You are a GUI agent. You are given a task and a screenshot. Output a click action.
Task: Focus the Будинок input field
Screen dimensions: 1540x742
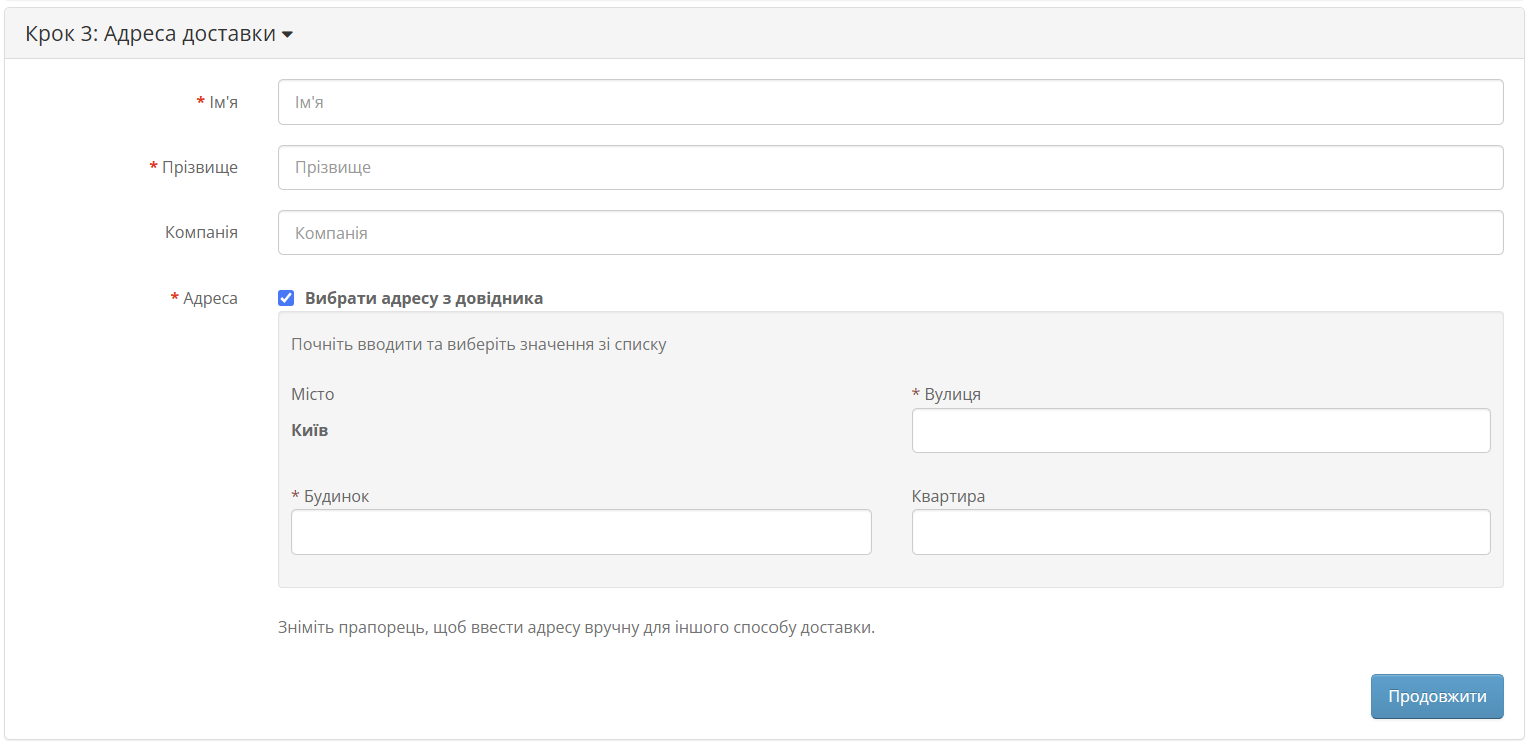point(581,532)
